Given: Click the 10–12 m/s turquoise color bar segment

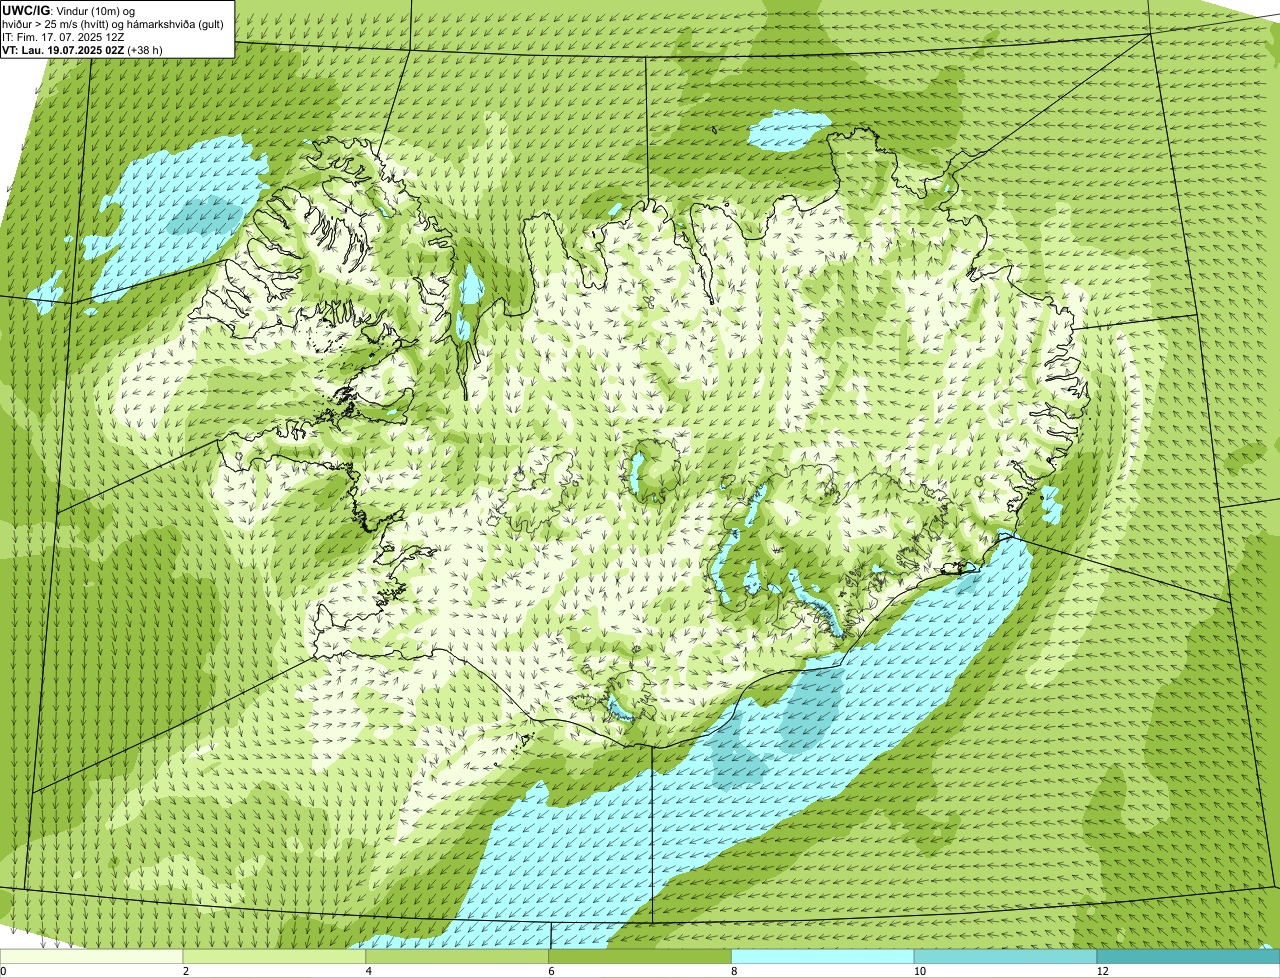Looking at the screenshot, I should click(1006, 956).
